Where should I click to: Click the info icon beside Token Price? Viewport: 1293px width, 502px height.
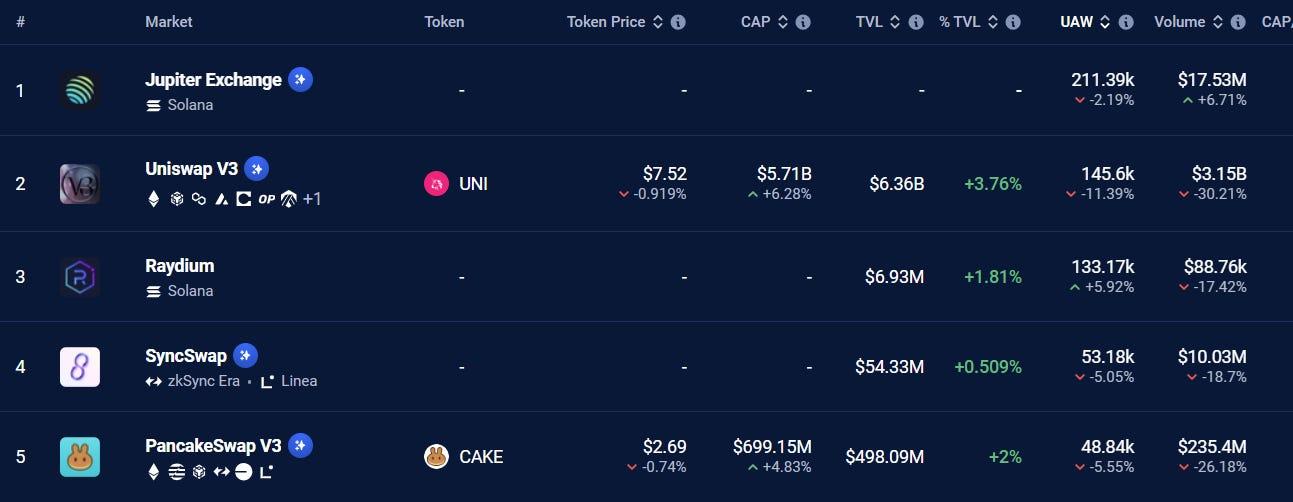(x=678, y=22)
